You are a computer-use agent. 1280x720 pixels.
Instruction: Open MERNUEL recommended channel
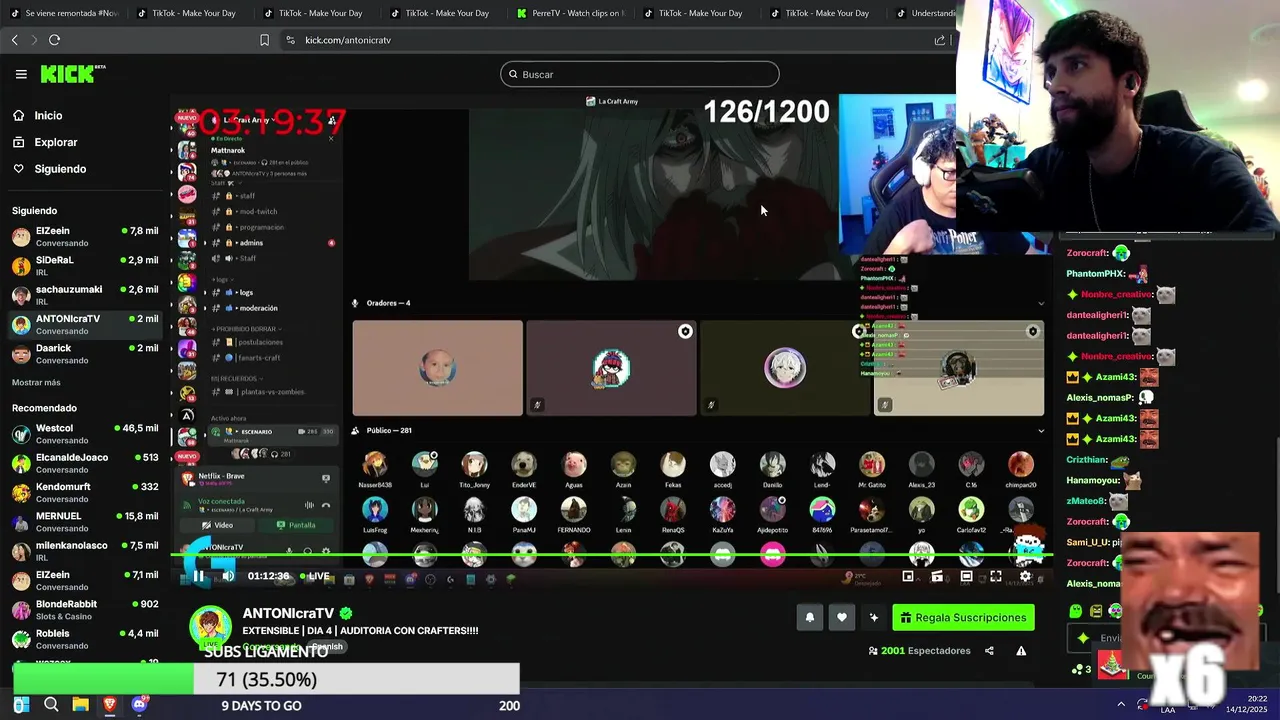85,522
